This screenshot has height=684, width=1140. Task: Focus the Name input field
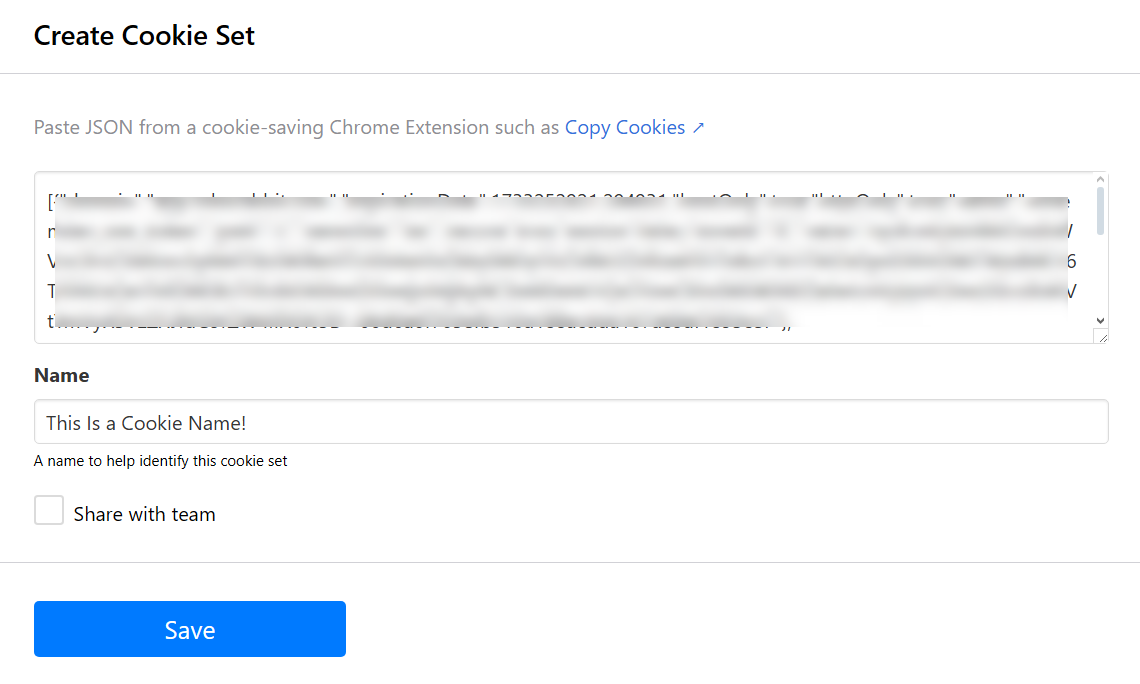[571, 422]
